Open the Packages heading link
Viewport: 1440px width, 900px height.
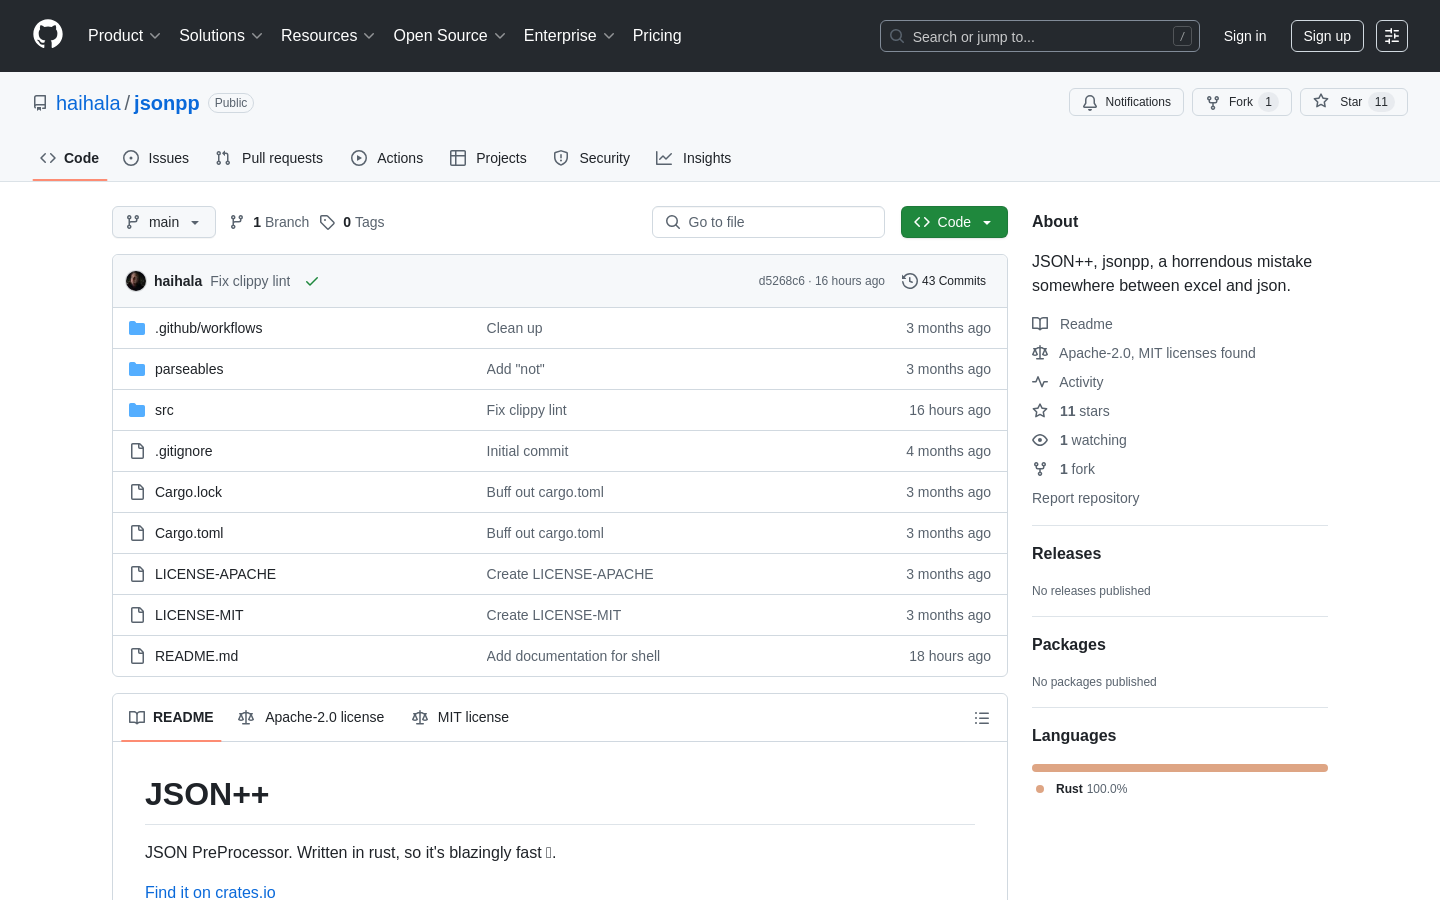click(1068, 645)
